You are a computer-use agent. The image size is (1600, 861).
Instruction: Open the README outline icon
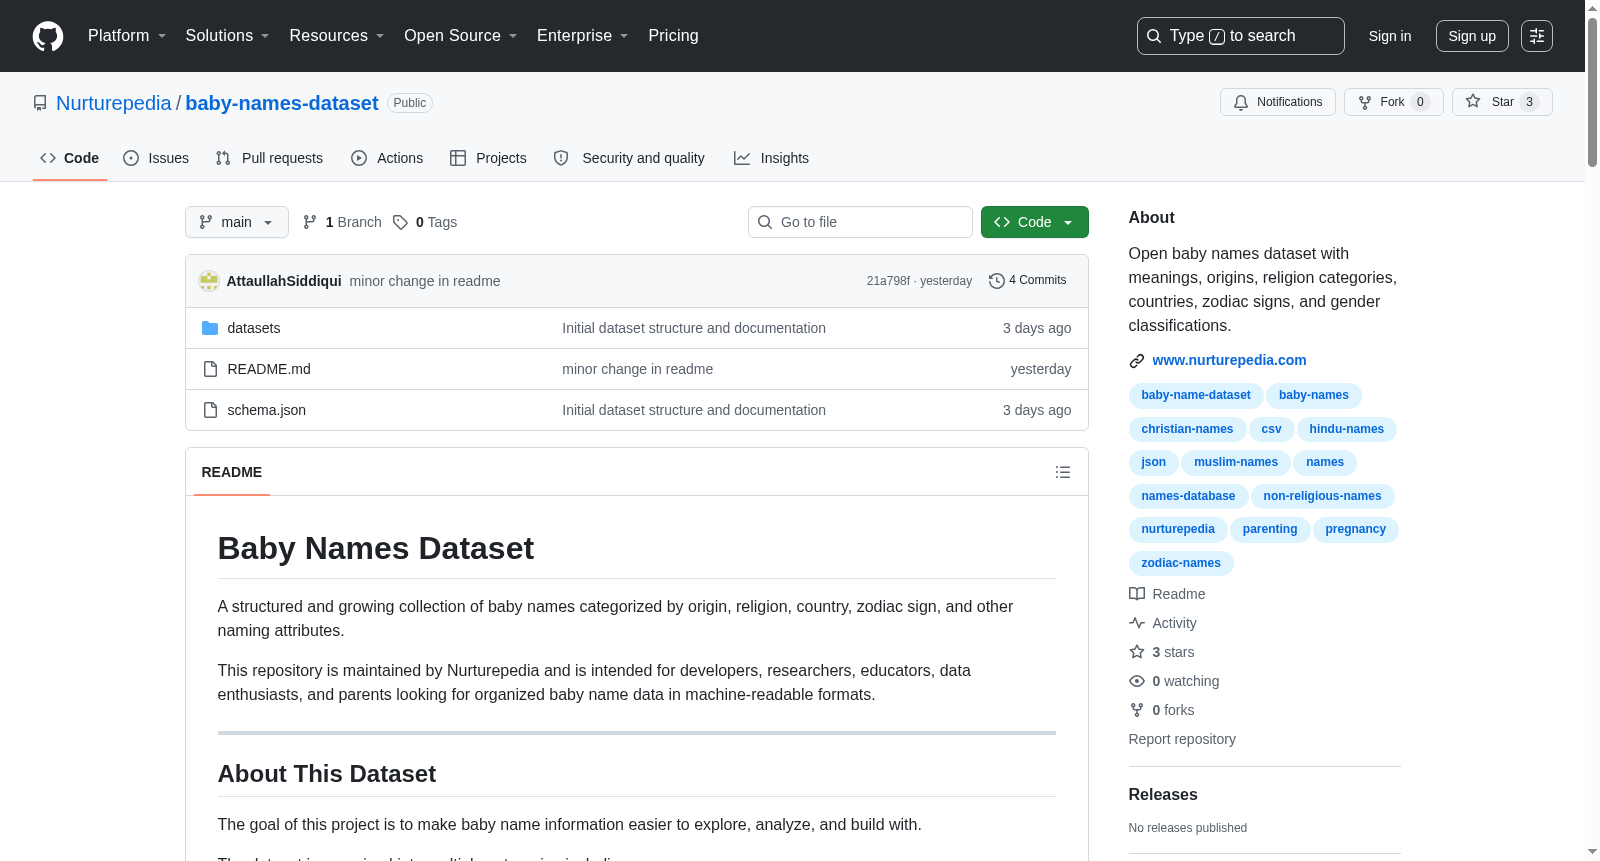[1063, 472]
